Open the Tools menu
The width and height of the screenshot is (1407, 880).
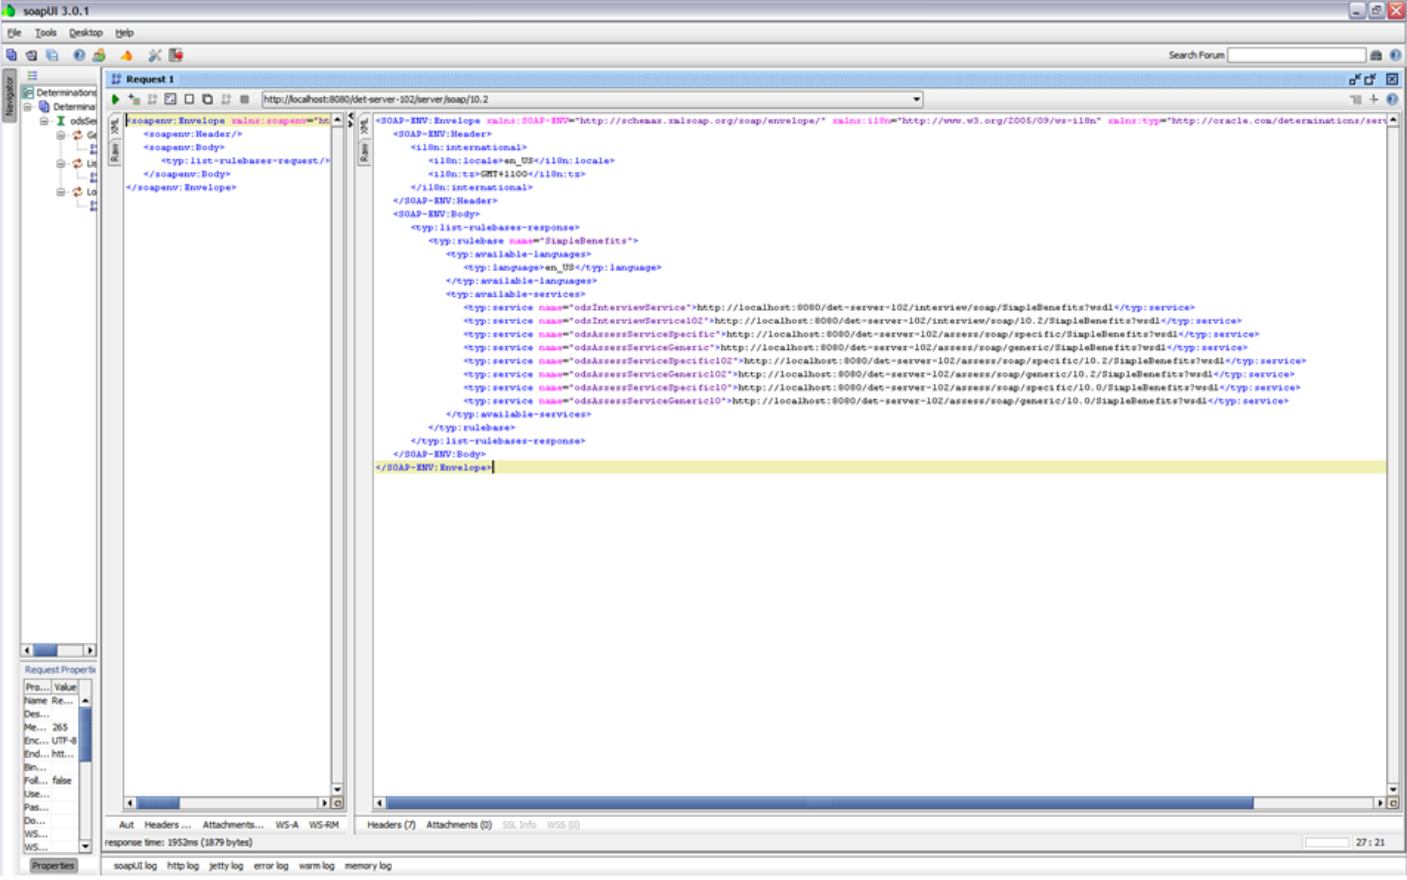46,33
